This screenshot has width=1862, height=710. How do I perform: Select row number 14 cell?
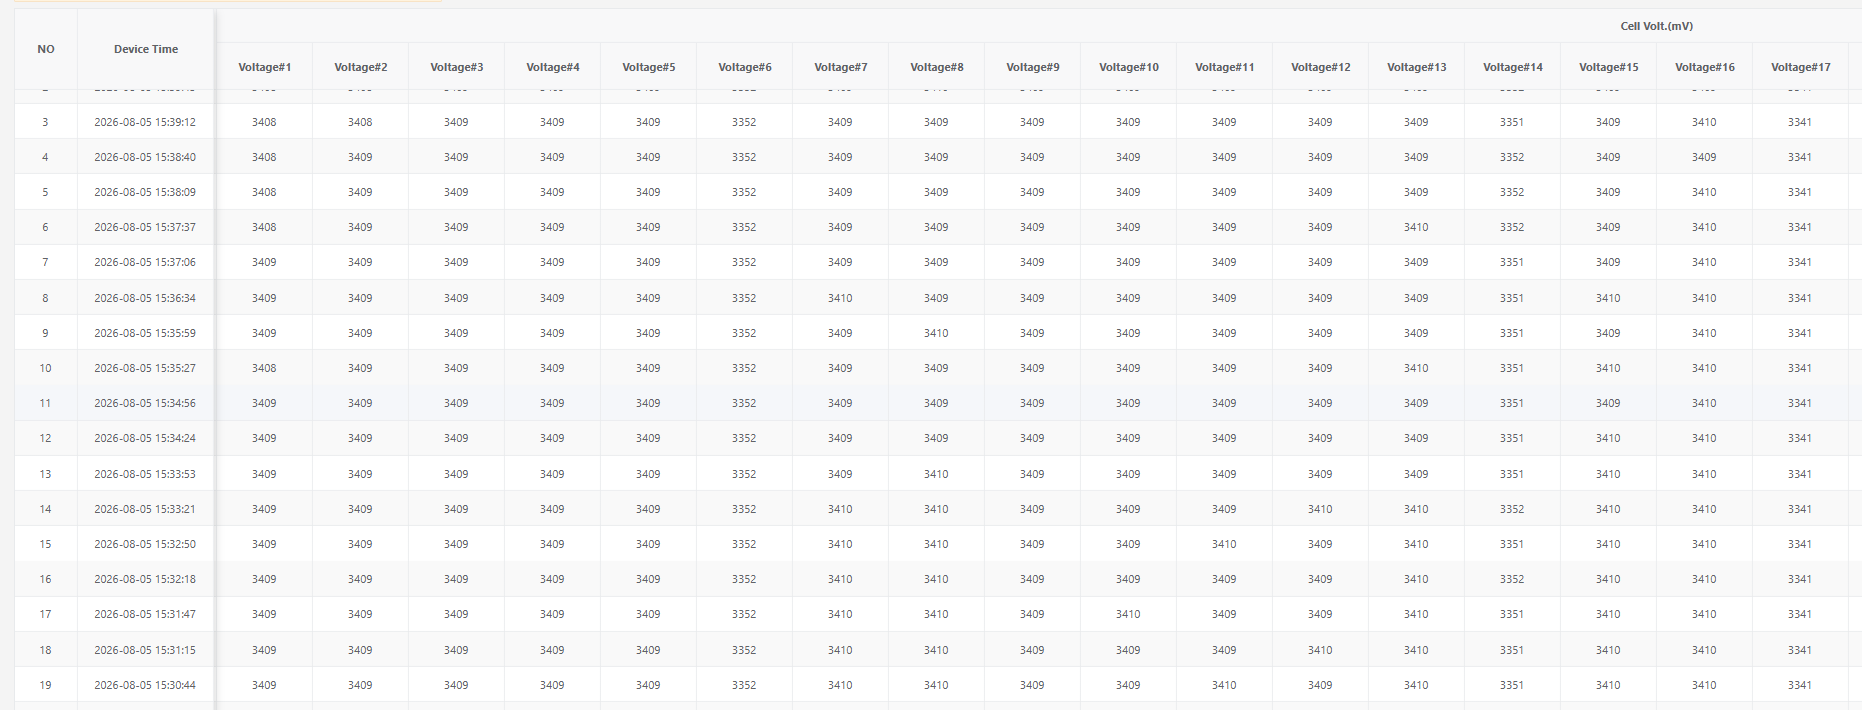click(x=45, y=509)
